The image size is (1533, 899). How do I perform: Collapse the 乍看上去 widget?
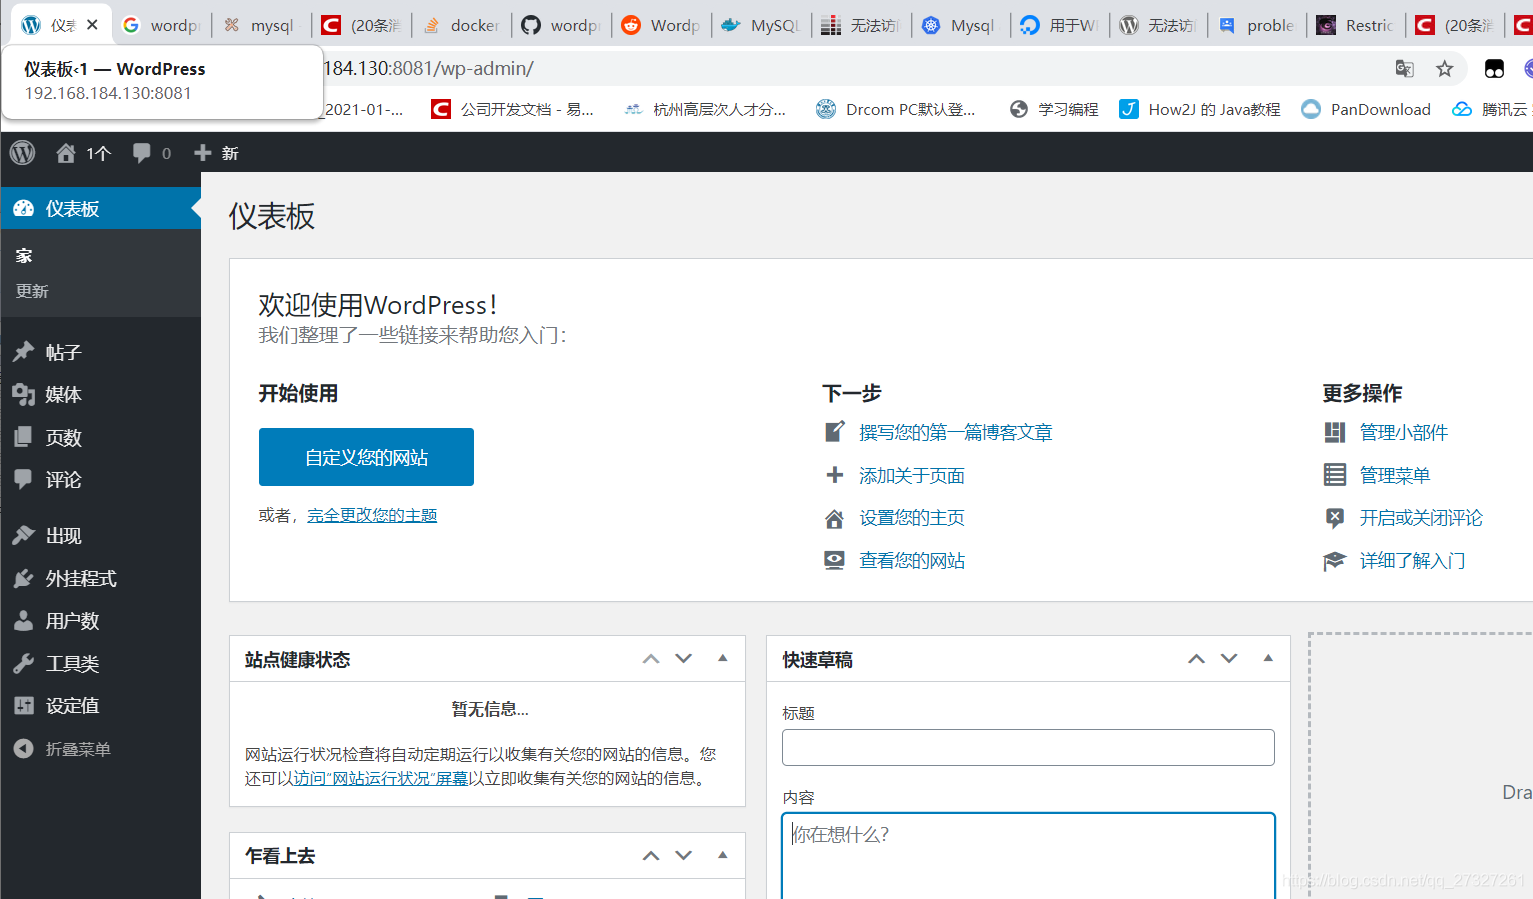click(x=722, y=855)
